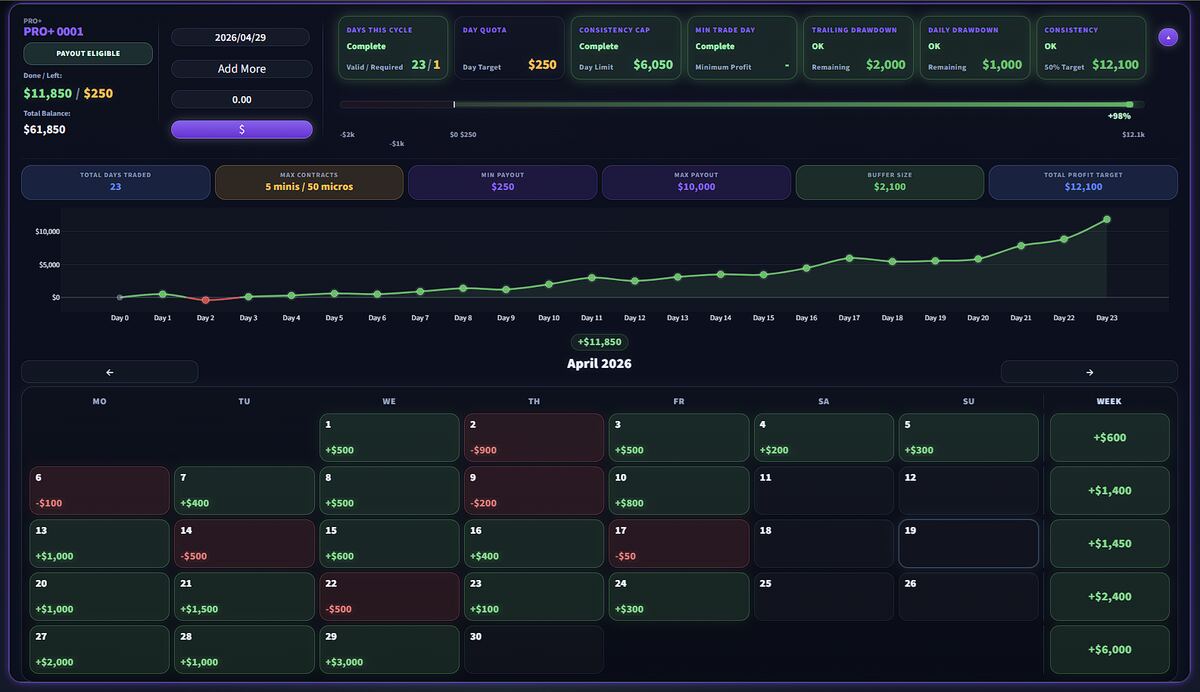This screenshot has height=692, width=1200.
Task: Click week total +$1,450
Action: [1109, 544]
